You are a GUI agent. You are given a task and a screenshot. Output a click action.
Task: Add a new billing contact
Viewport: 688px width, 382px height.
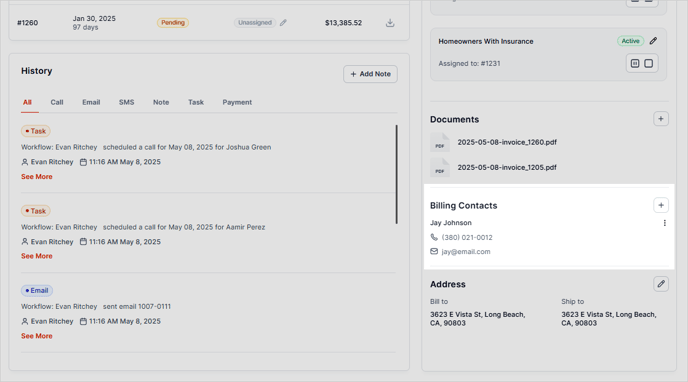click(661, 205)
